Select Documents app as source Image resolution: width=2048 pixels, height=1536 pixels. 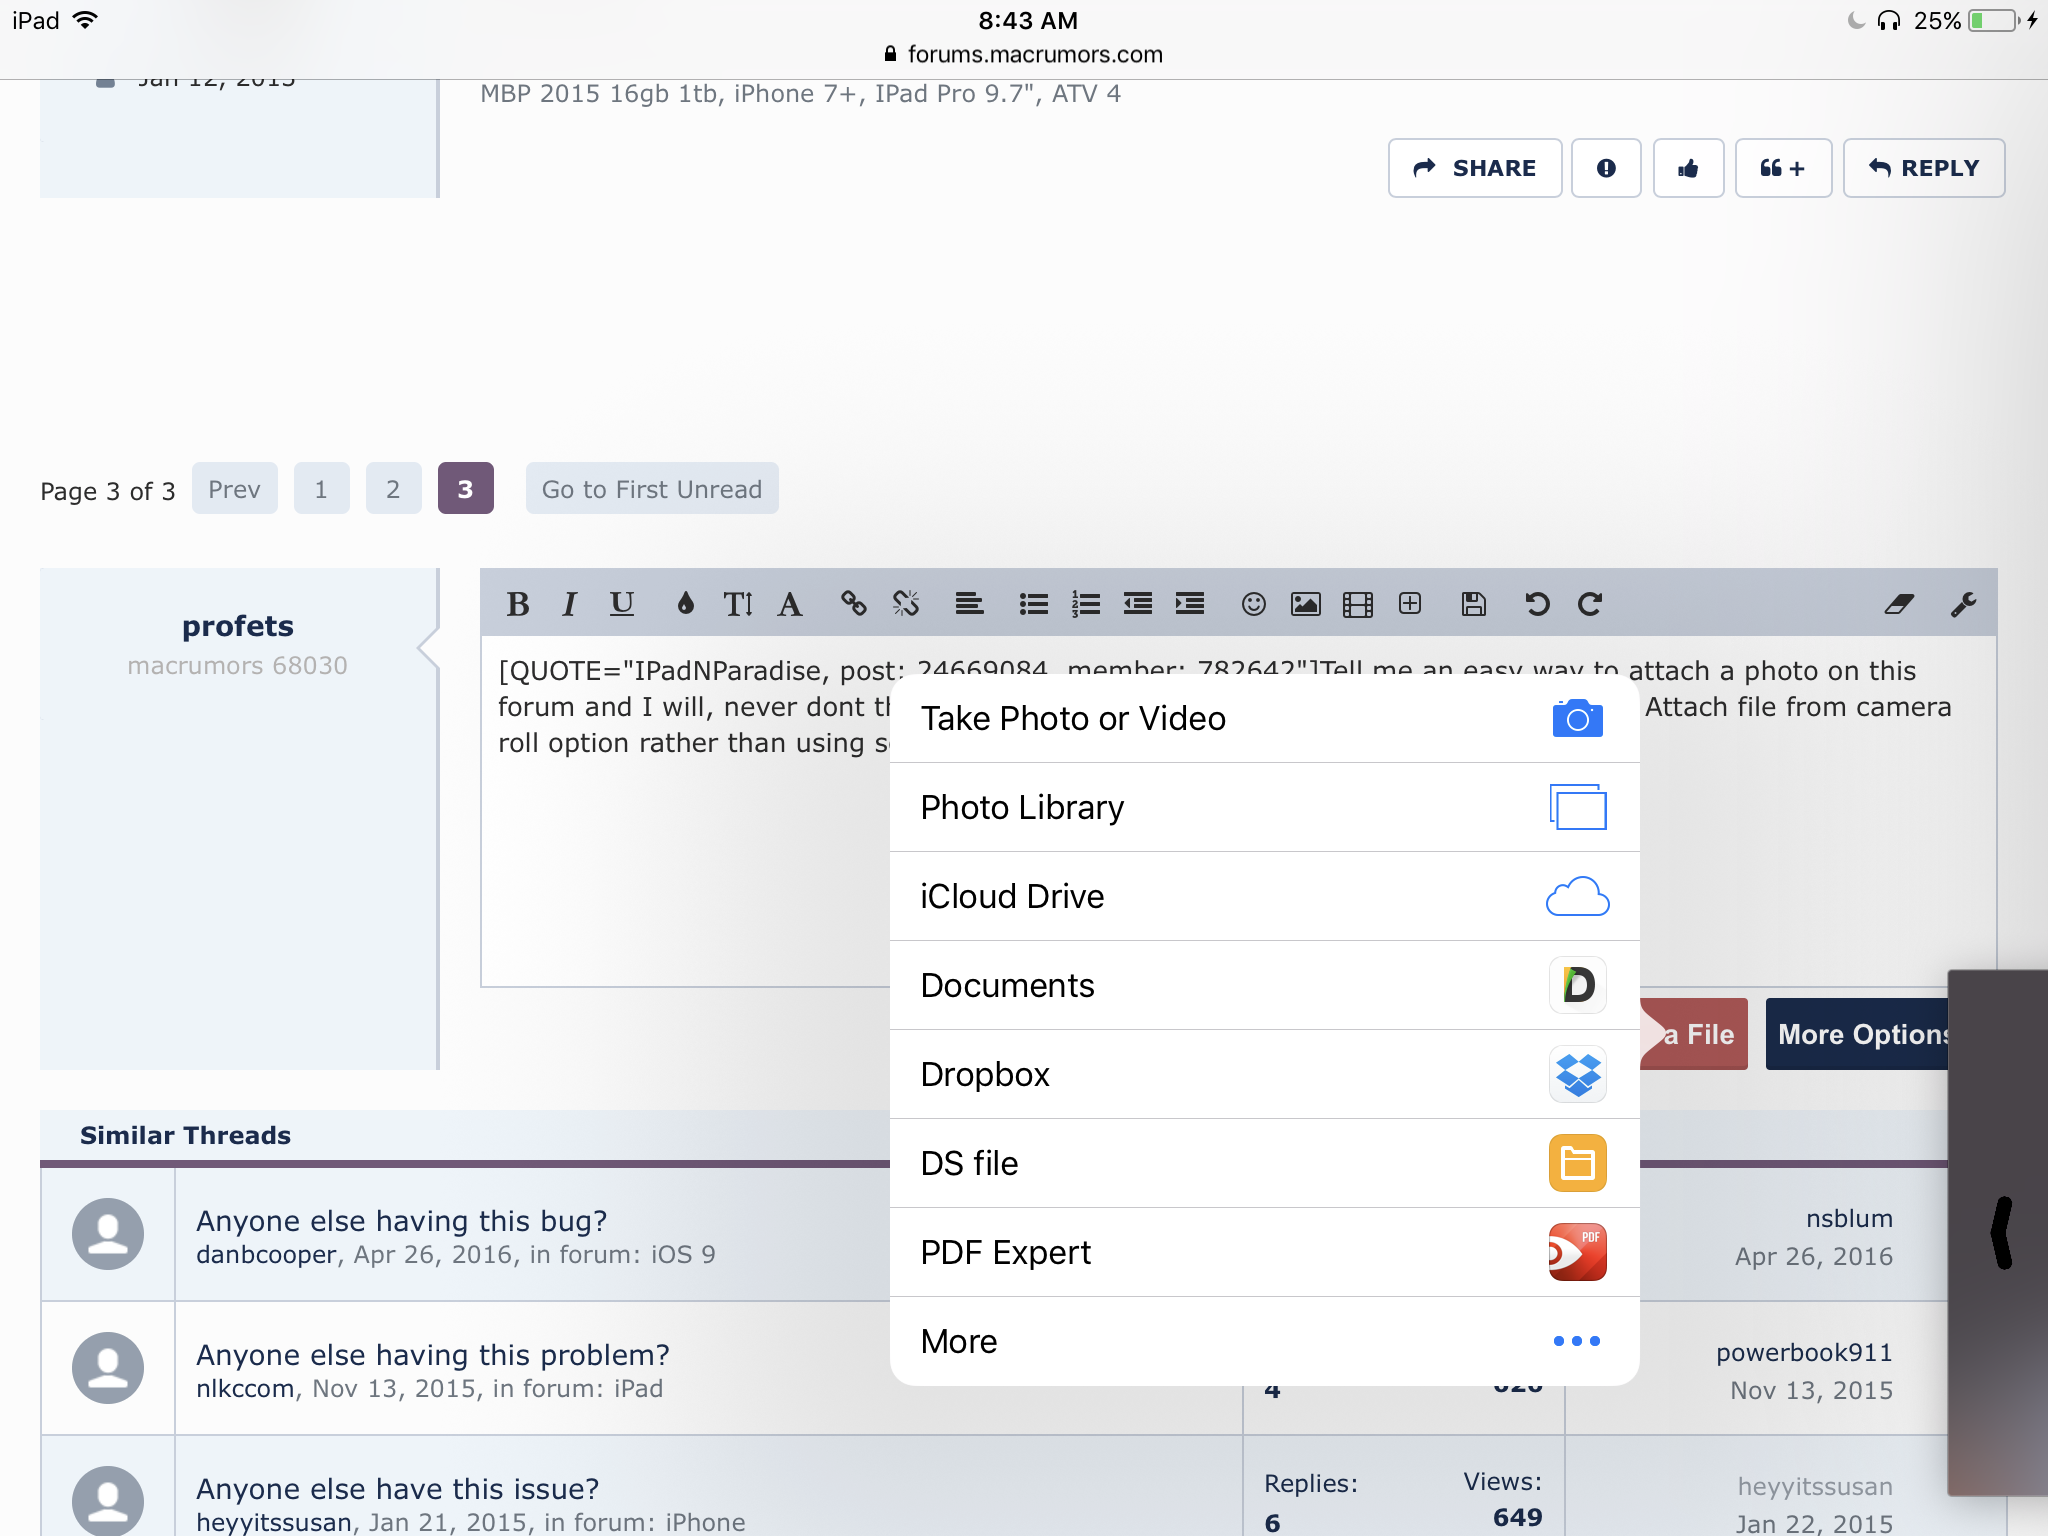click(1264, 985)
